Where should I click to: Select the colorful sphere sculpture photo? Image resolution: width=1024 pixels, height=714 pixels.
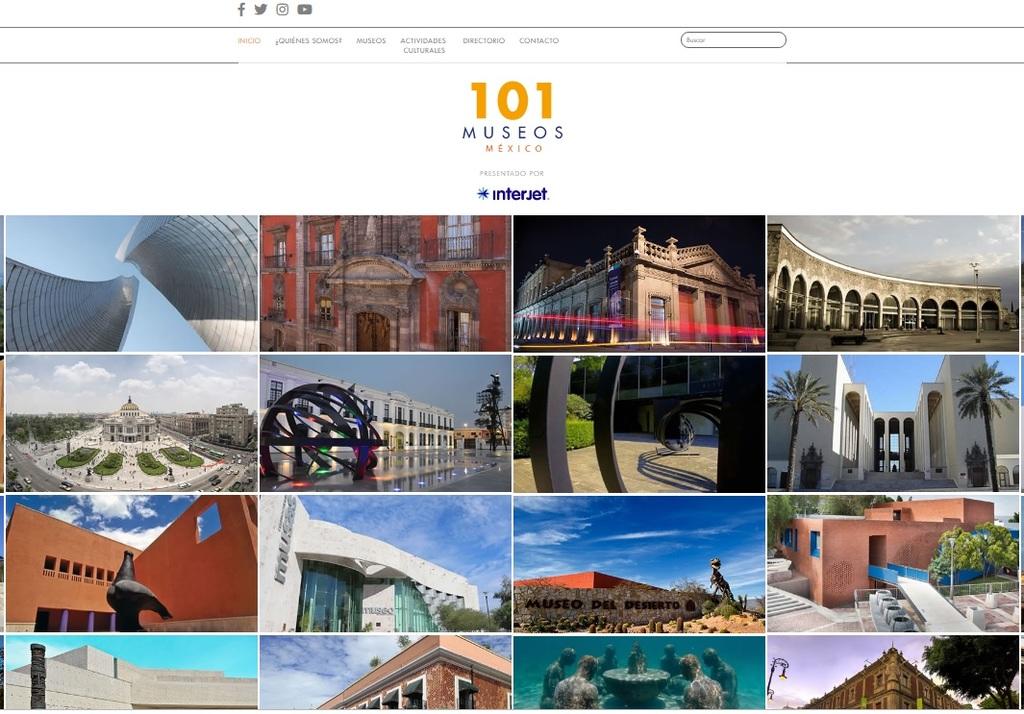(385, 423)
